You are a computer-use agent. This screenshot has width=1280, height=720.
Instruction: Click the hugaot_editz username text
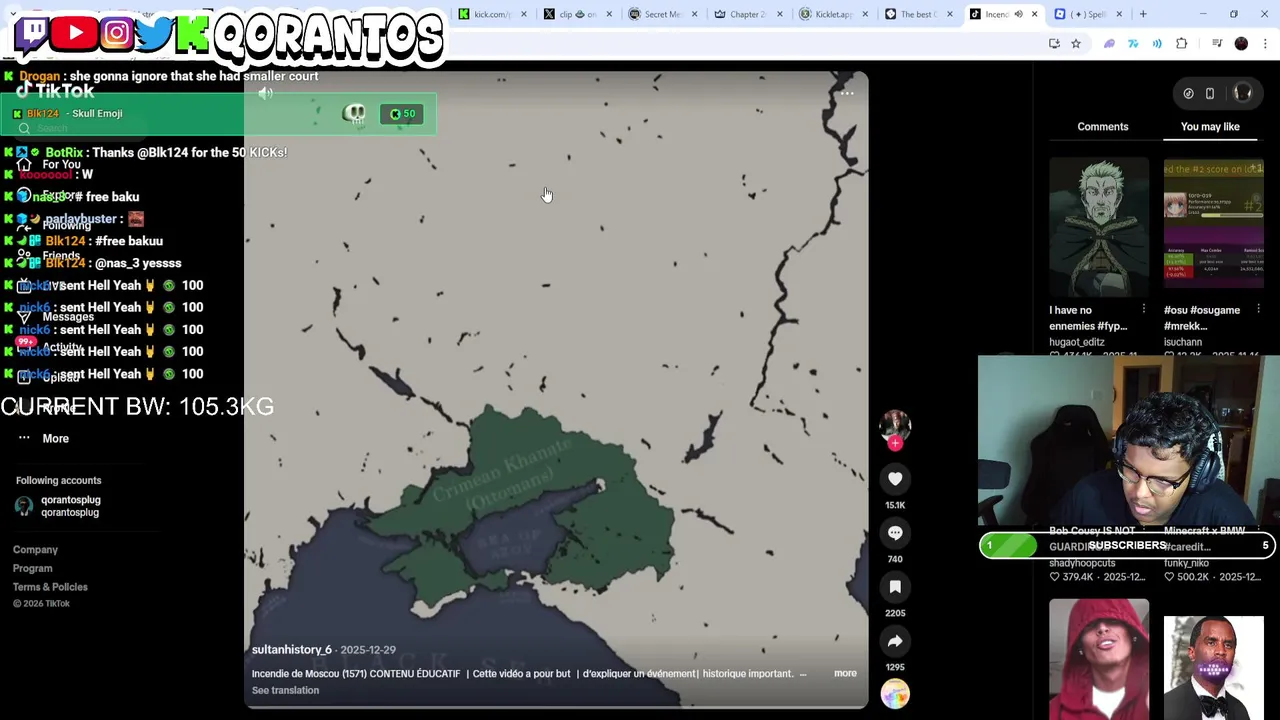pos(1077,342)
